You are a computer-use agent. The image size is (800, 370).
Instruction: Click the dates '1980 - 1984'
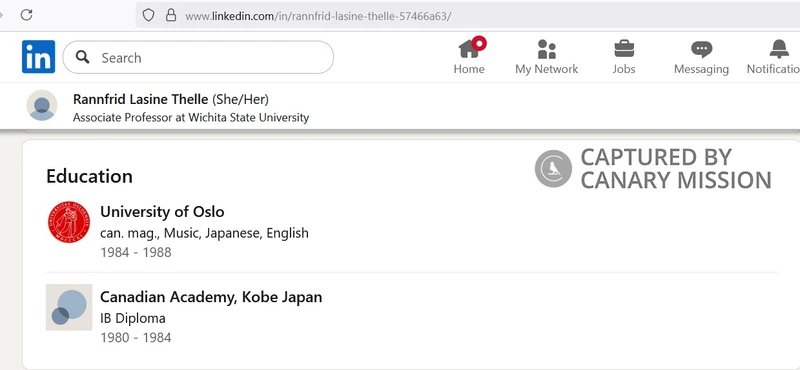(136, 337)
